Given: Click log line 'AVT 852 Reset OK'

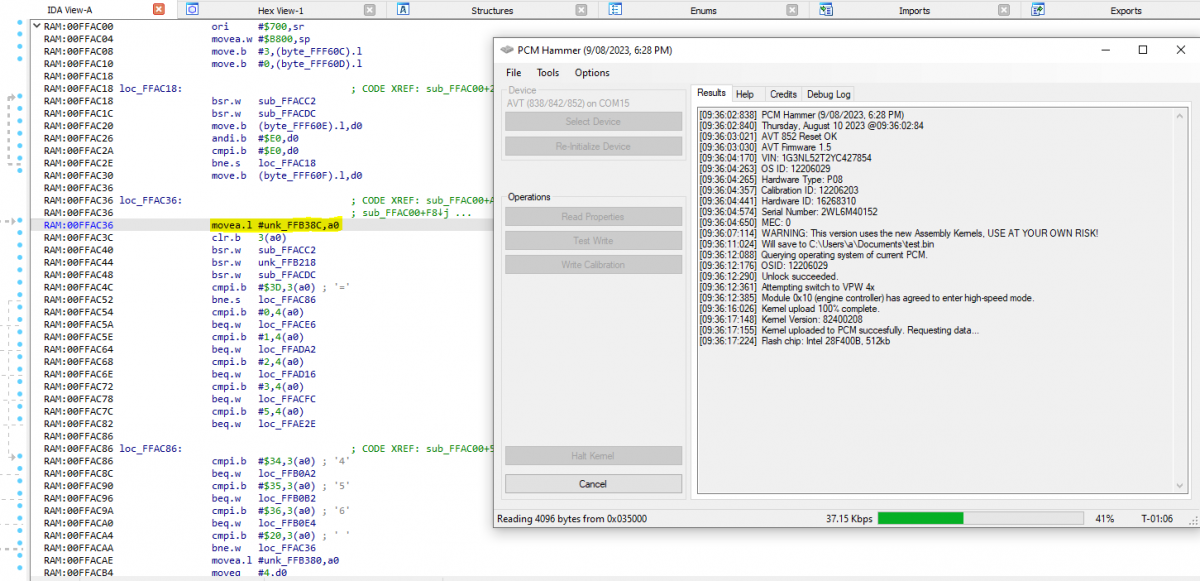Looking at the screenshot, I should 768,136.
